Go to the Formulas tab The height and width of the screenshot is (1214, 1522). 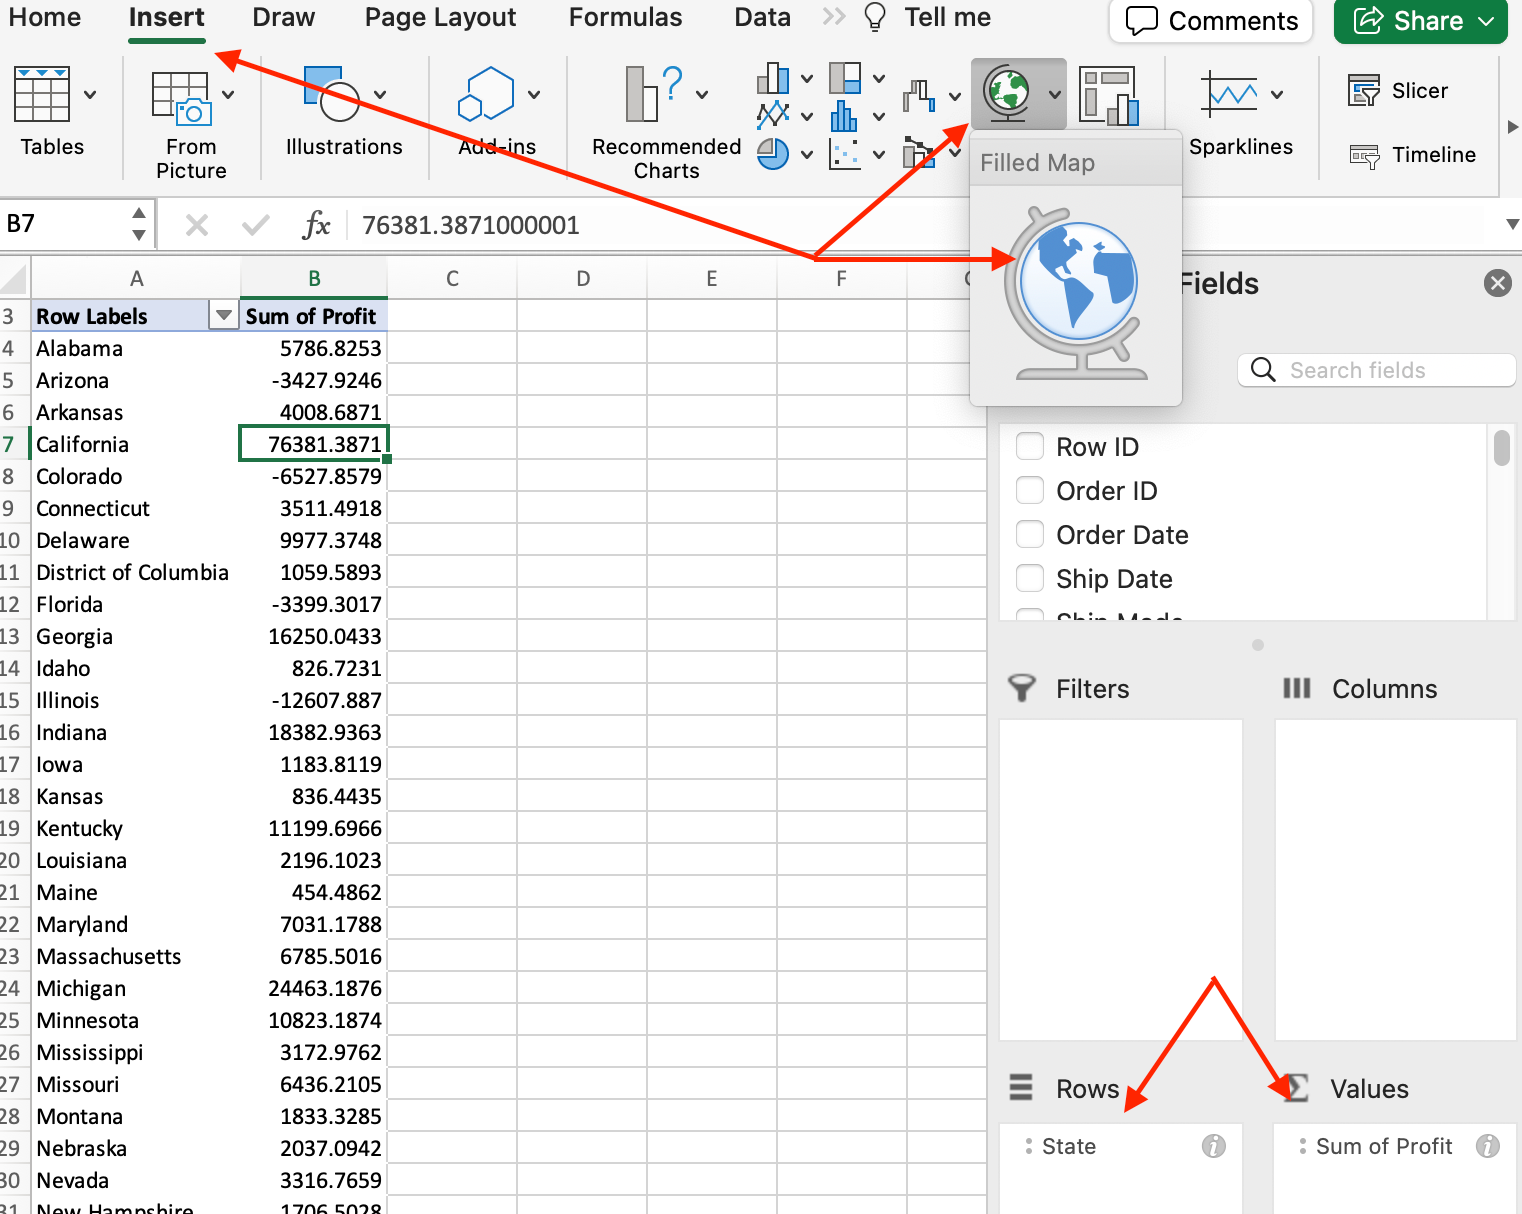click(x=626, y=17)
